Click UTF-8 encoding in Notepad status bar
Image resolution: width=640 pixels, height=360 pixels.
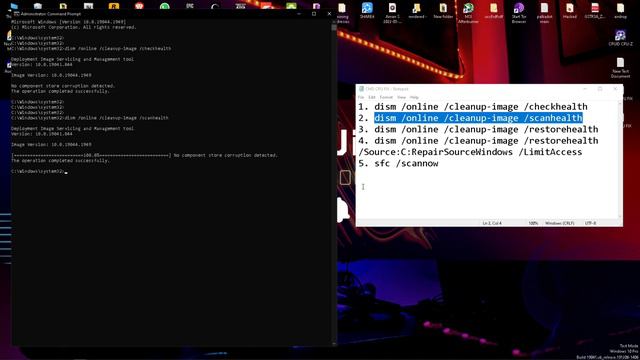click(590, 223)
